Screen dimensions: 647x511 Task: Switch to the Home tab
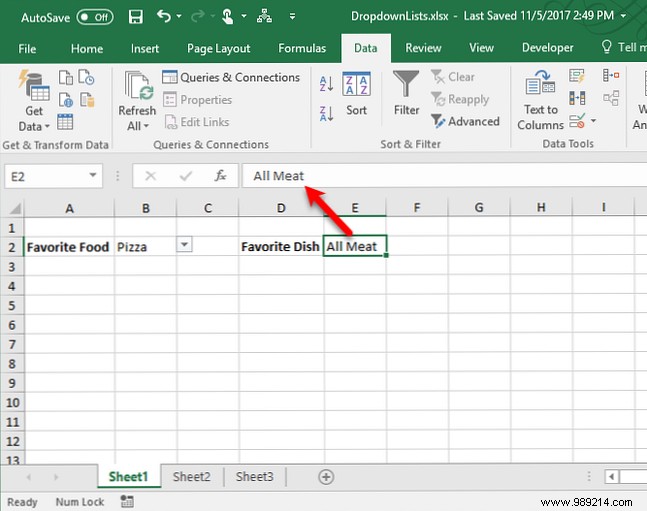pyautogui.click(x=87, y=49)
